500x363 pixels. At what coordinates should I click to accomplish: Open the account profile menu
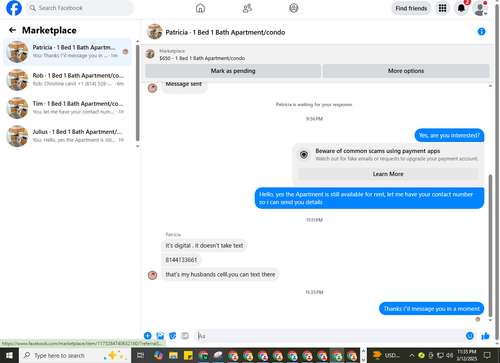[x=480, y=8]
